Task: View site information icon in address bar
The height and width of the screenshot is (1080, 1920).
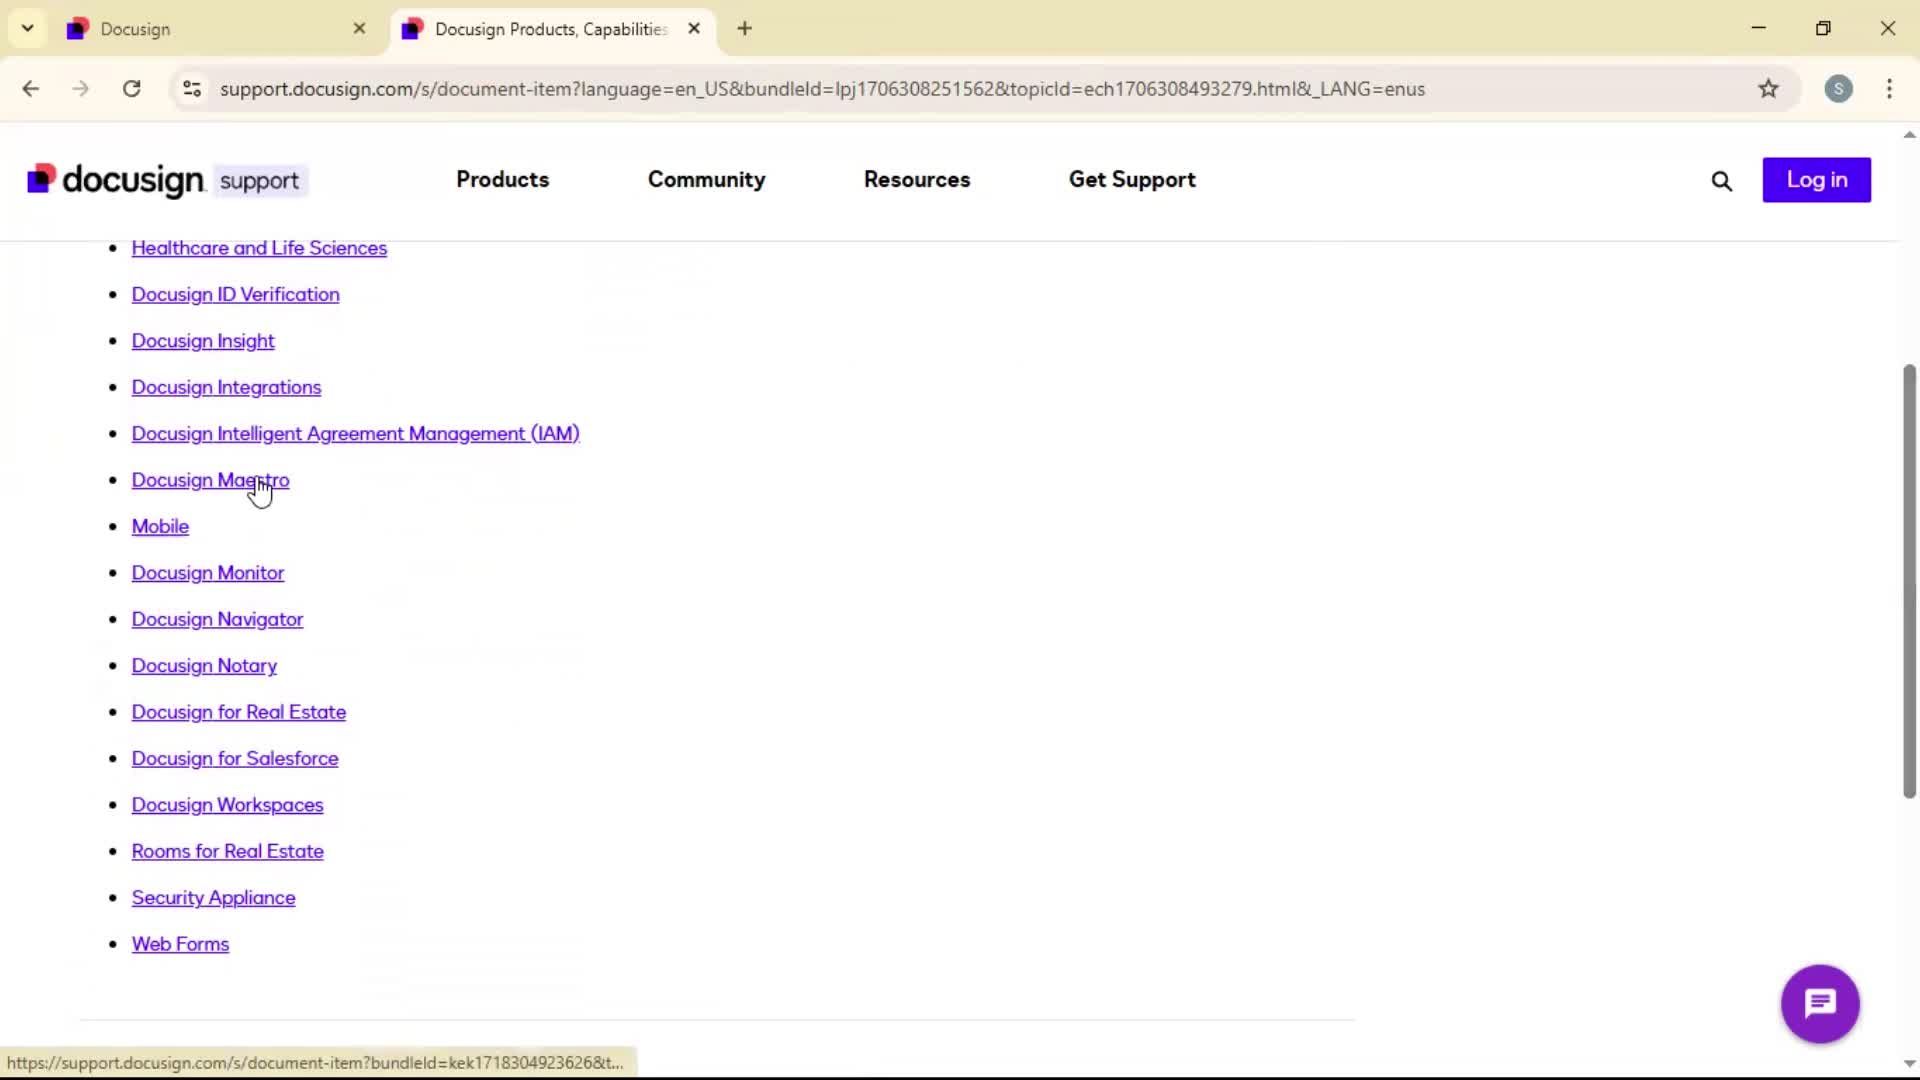Action: tap(192, 89)
